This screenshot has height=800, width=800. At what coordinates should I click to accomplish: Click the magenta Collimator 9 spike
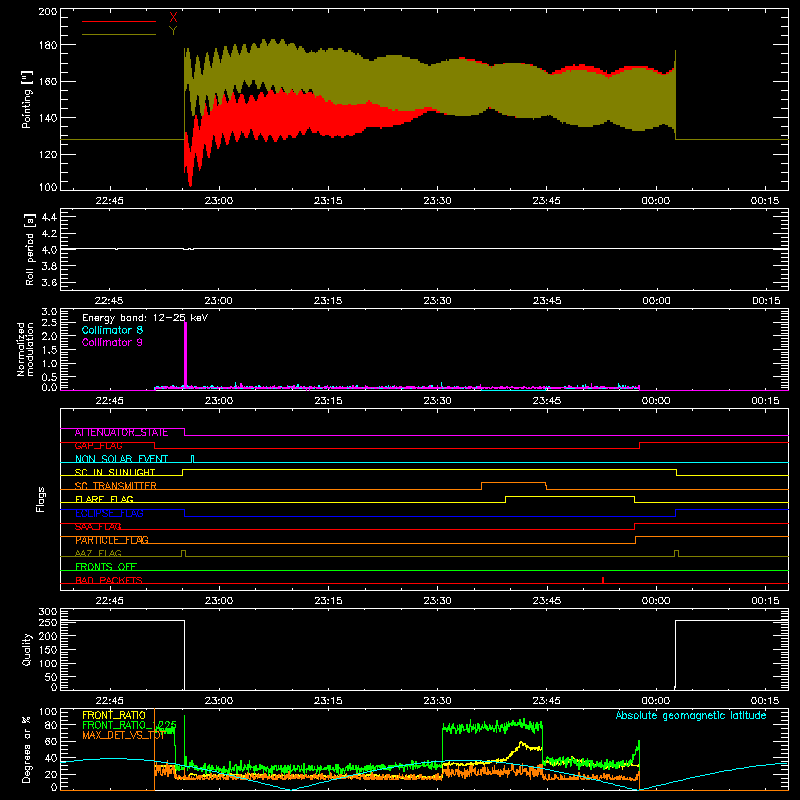(x=185, y=355)
